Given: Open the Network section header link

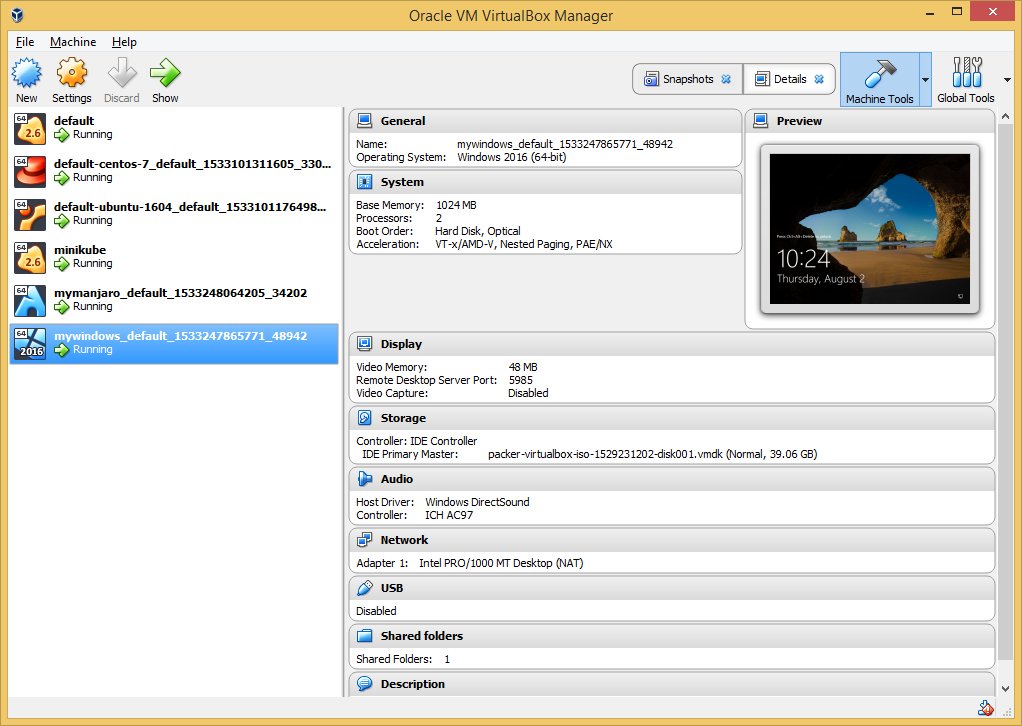Looking at the screenshot, I should click(x=405, y=540).
